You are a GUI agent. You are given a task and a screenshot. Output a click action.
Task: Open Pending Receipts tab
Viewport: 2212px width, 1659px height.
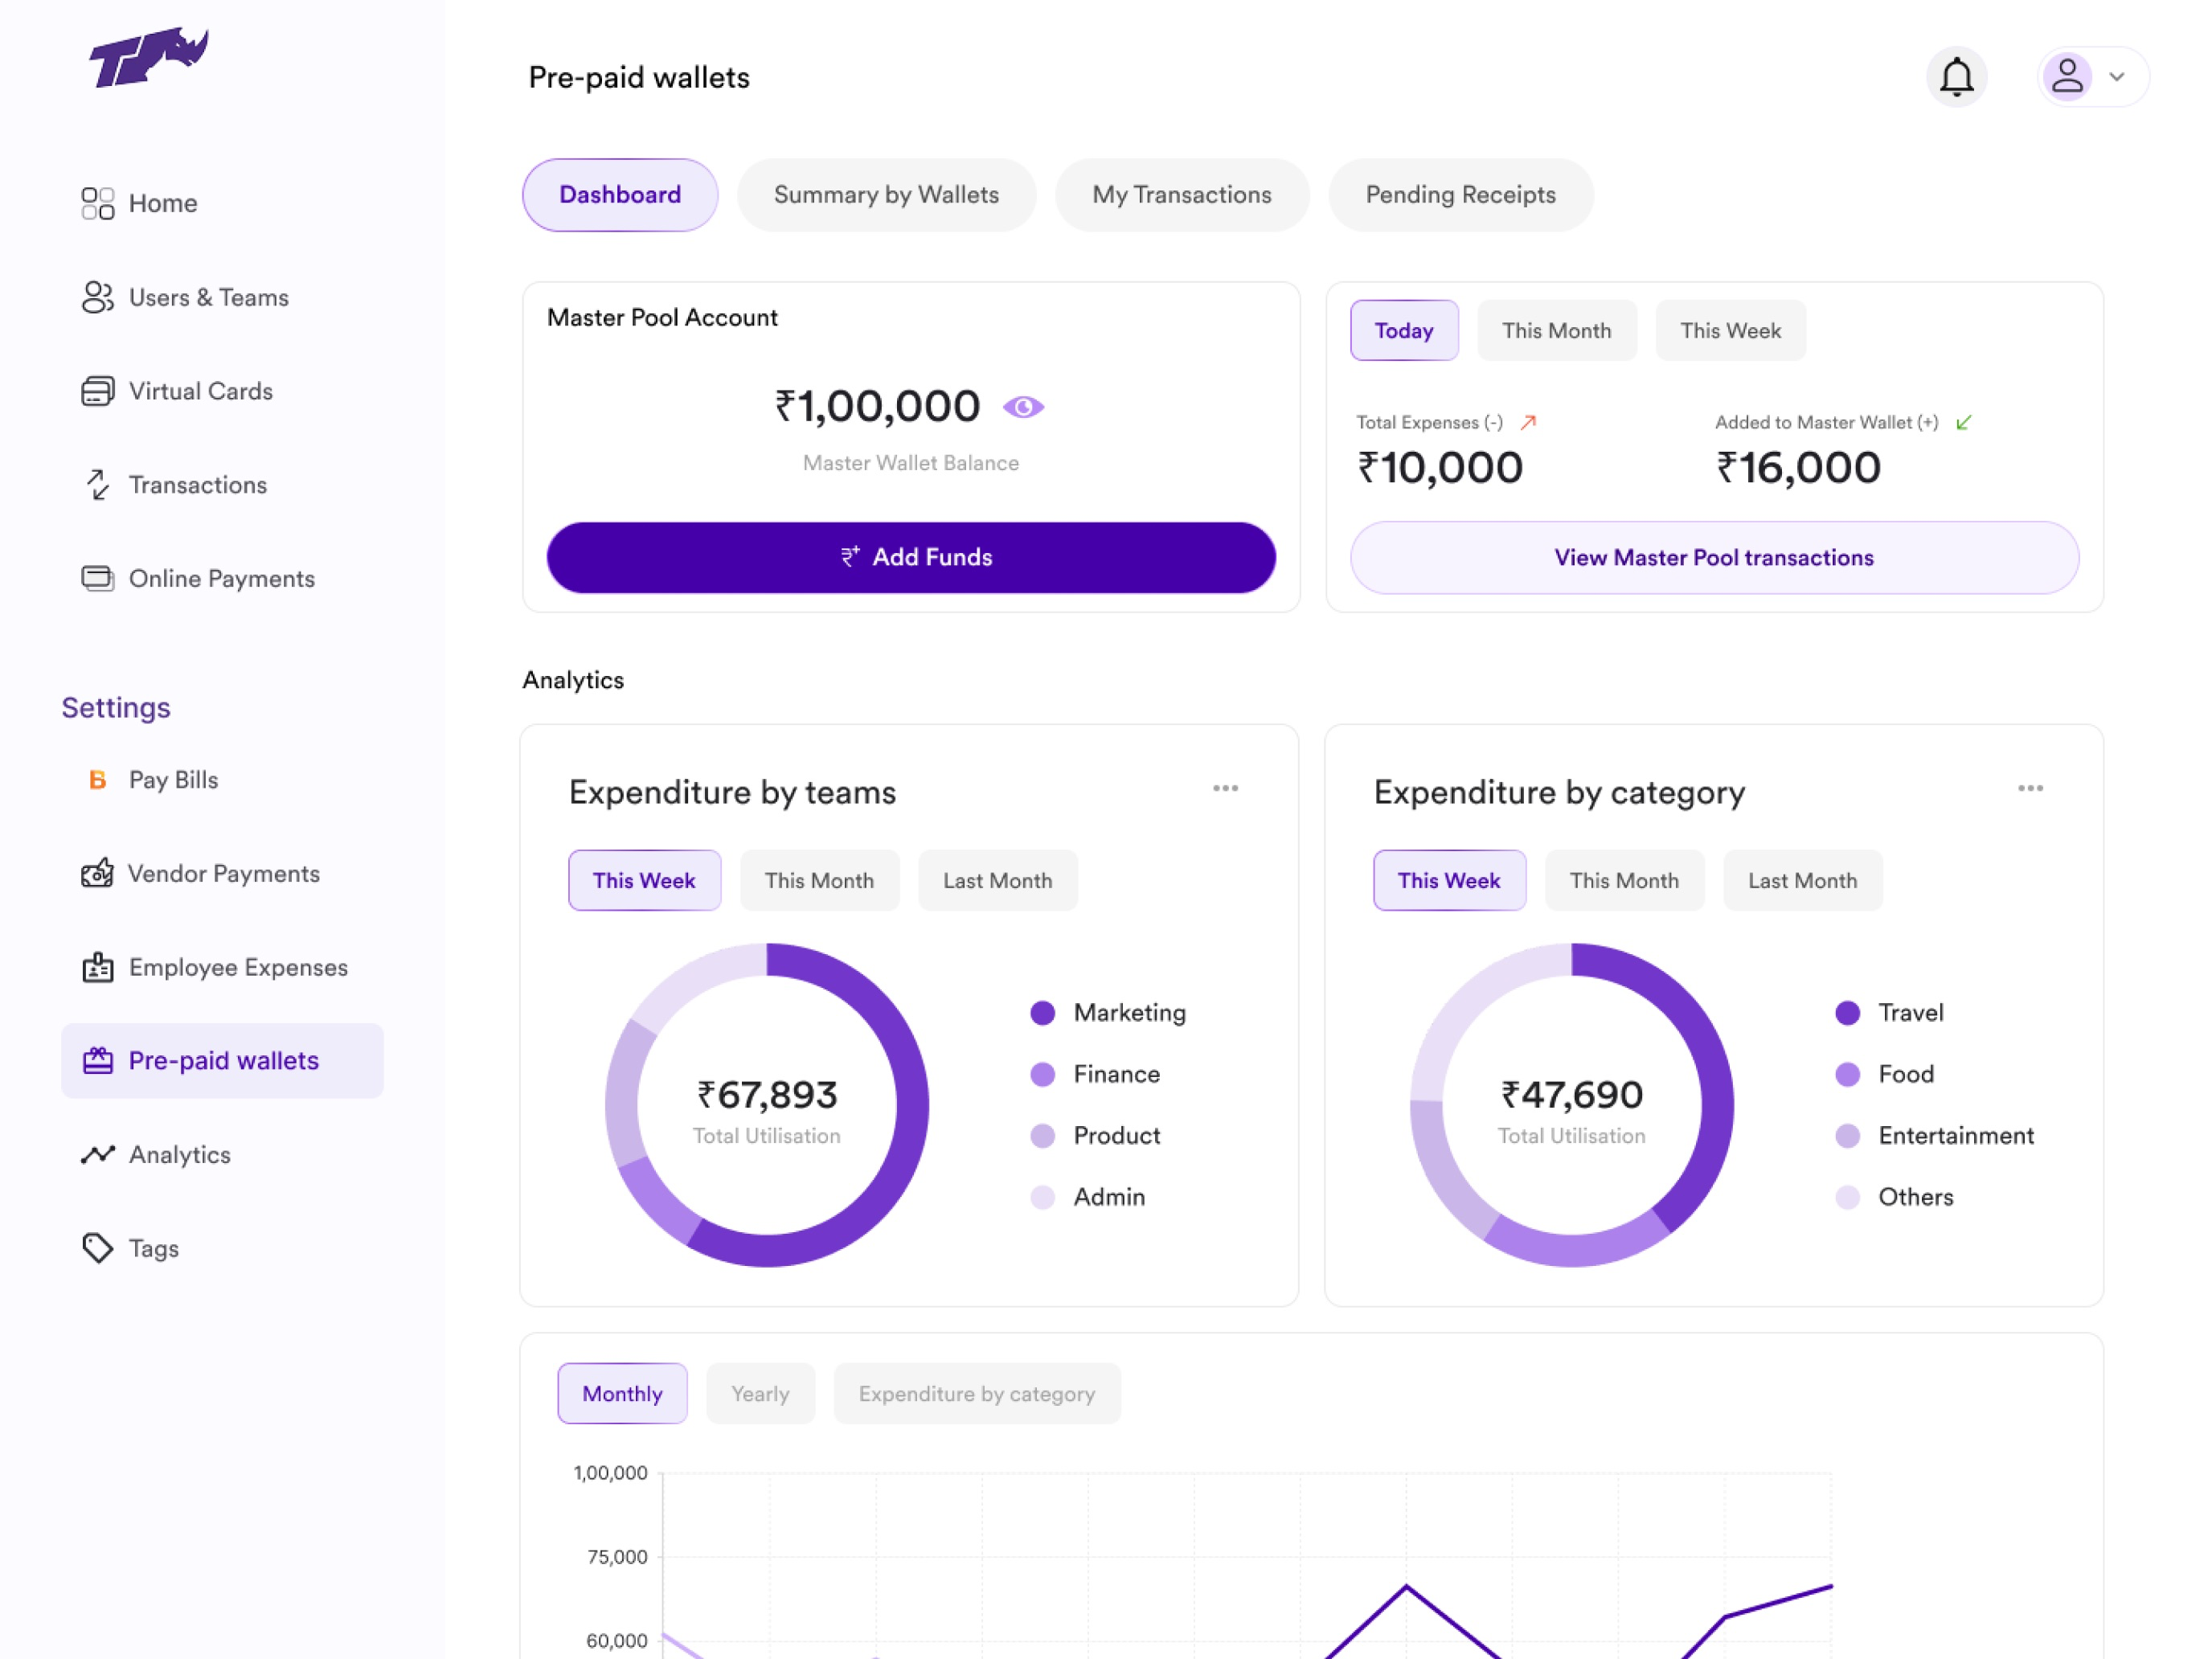pos(1460,195)
